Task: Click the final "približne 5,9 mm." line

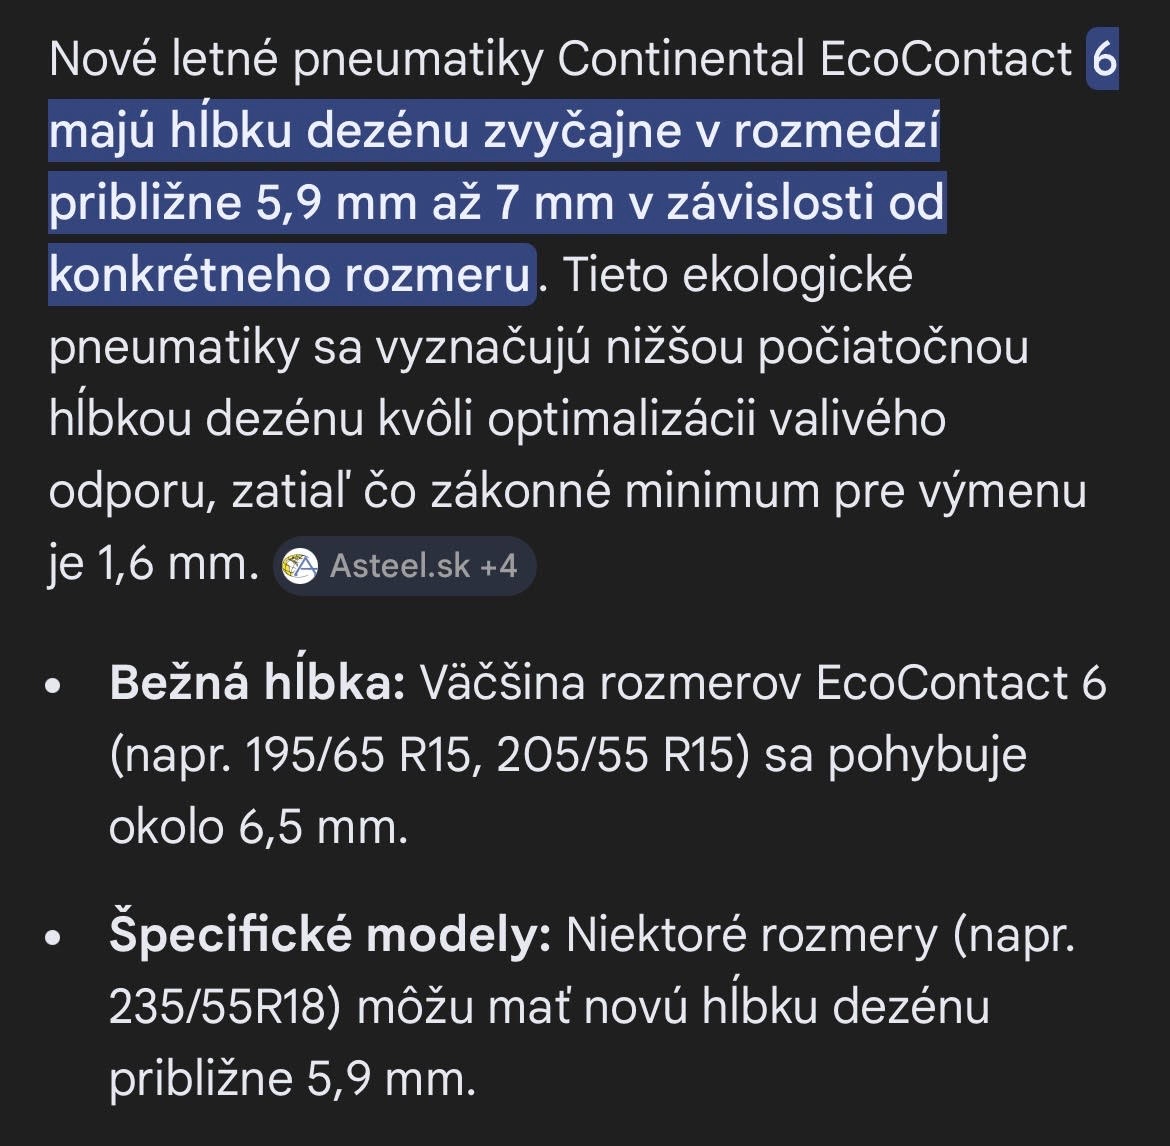Action: click(289, 1079)
